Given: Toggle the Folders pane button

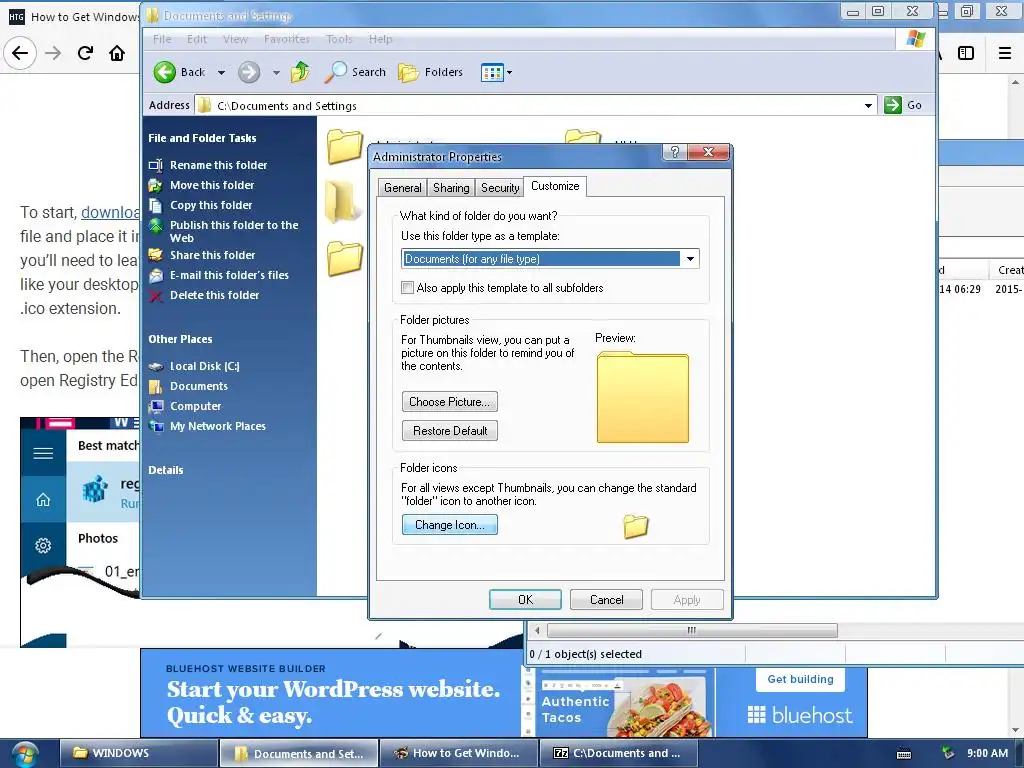Looking at the screenshot, I should point(431,72).
